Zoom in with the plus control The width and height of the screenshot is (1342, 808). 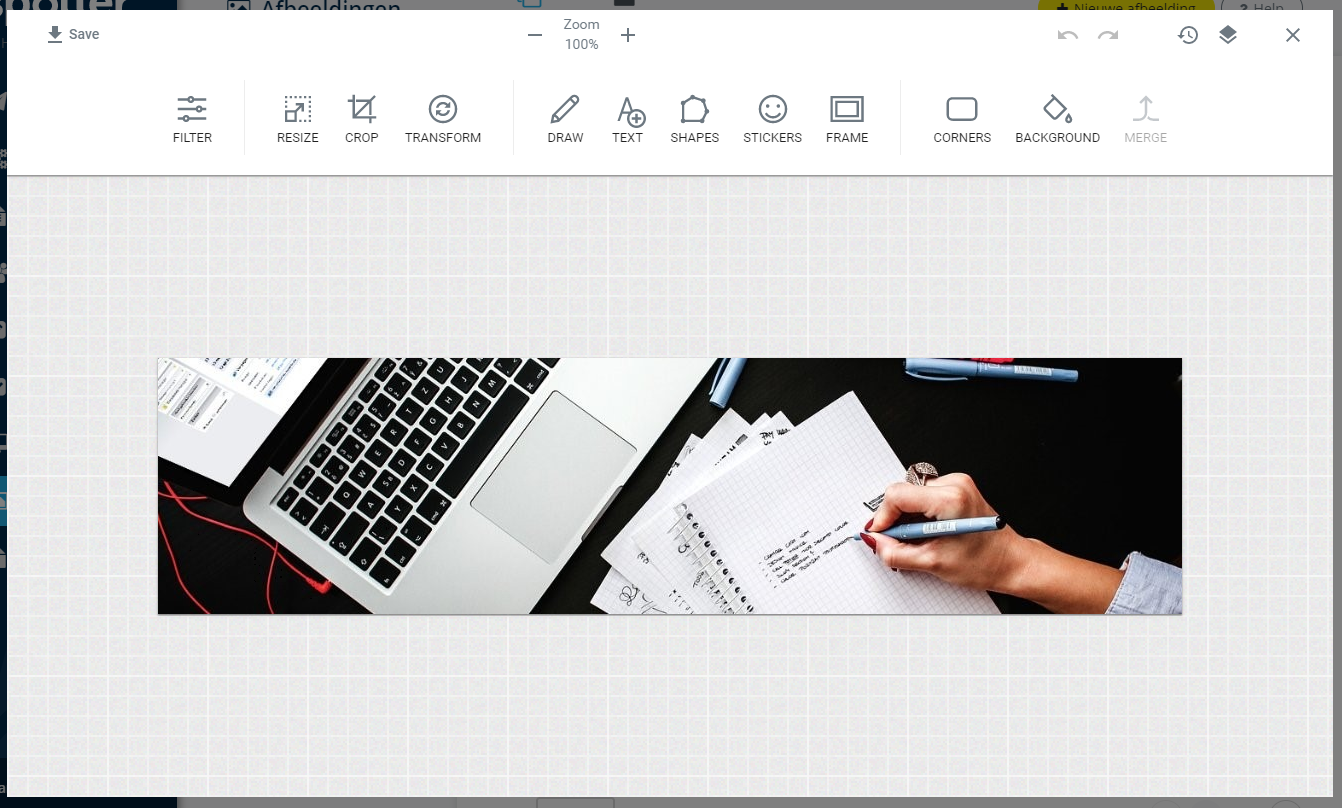(628, 34)
